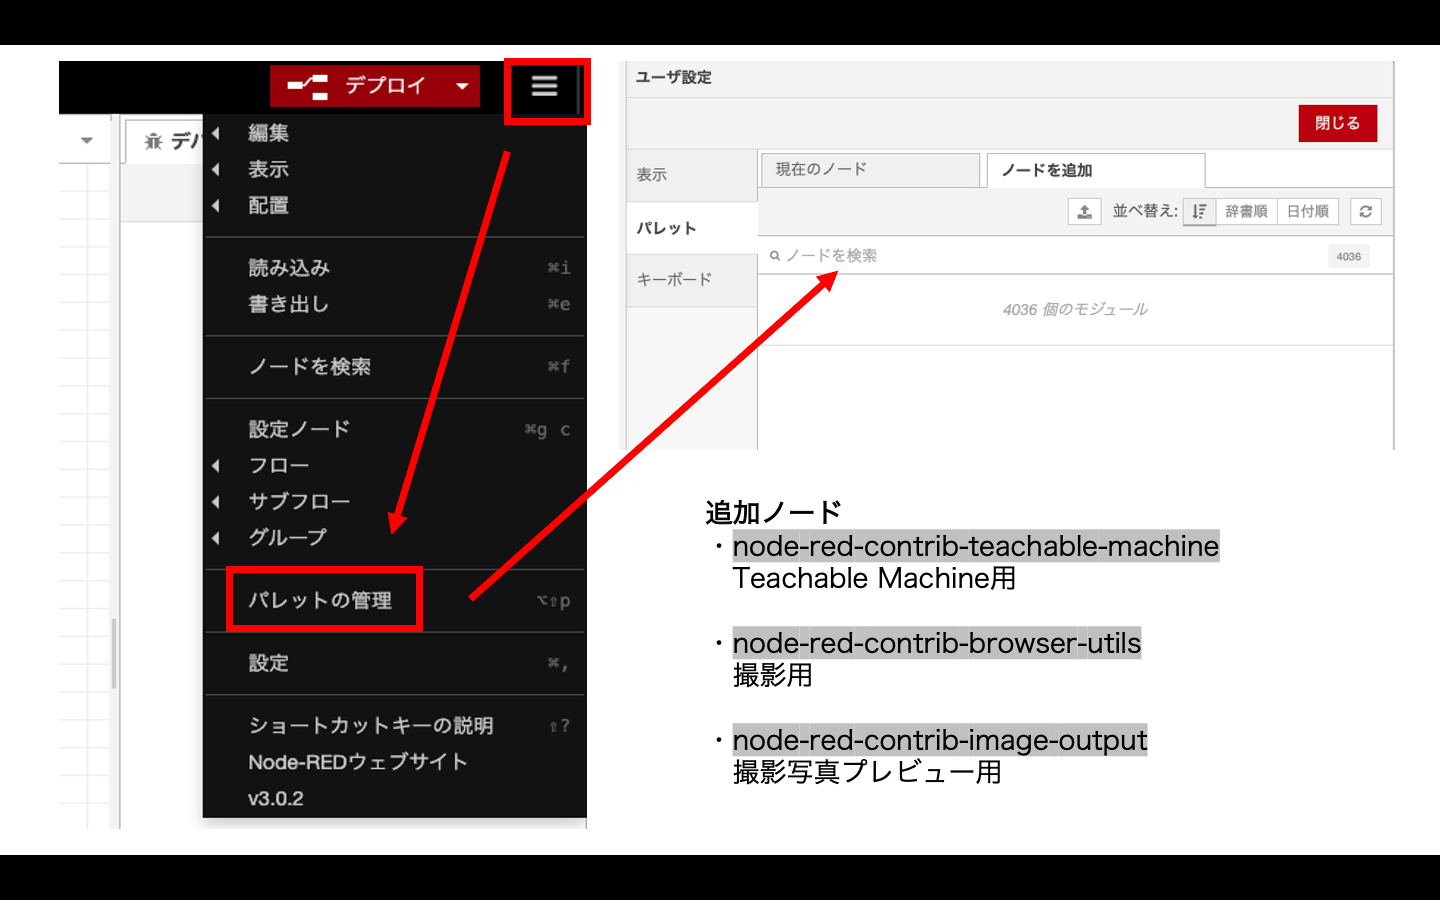
Task: Click the デプロイ deploy button
Action: click(x=358, y=86)
